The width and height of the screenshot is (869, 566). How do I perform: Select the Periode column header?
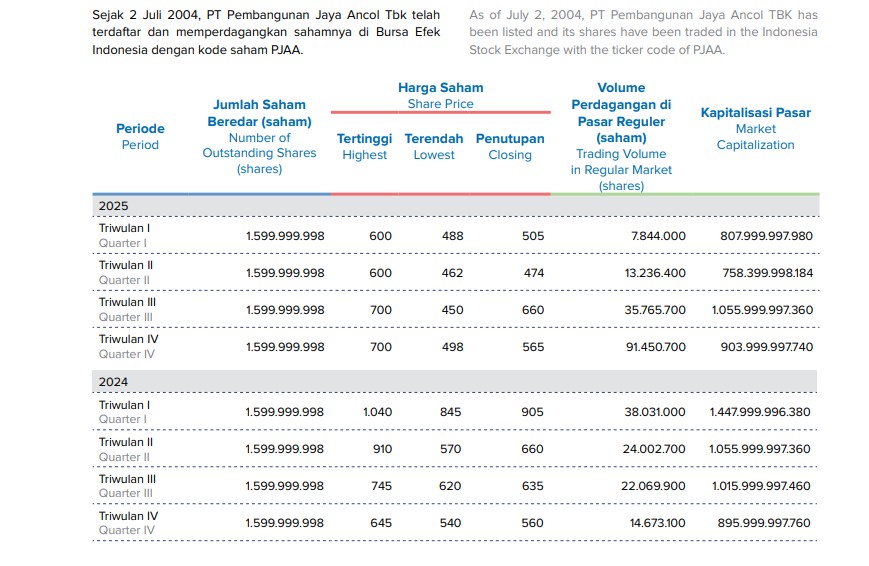pos(140,136)
